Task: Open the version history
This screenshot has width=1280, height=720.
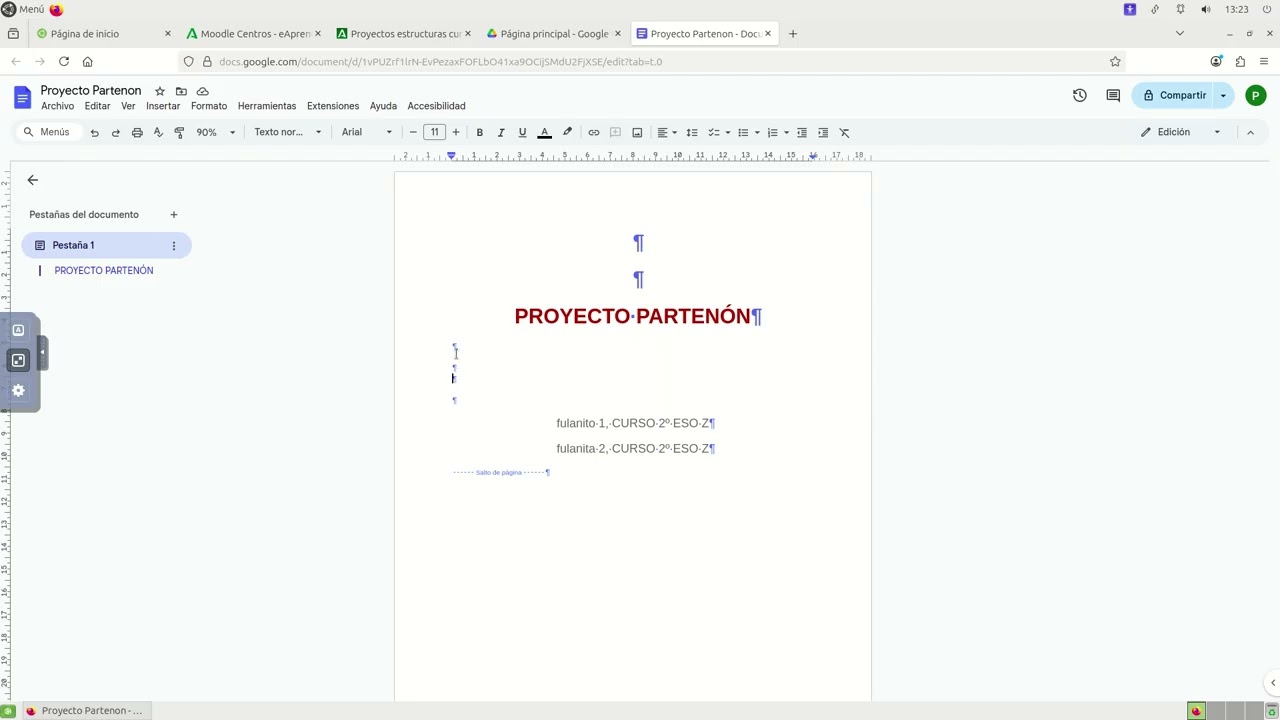Action: (1080, 95)
